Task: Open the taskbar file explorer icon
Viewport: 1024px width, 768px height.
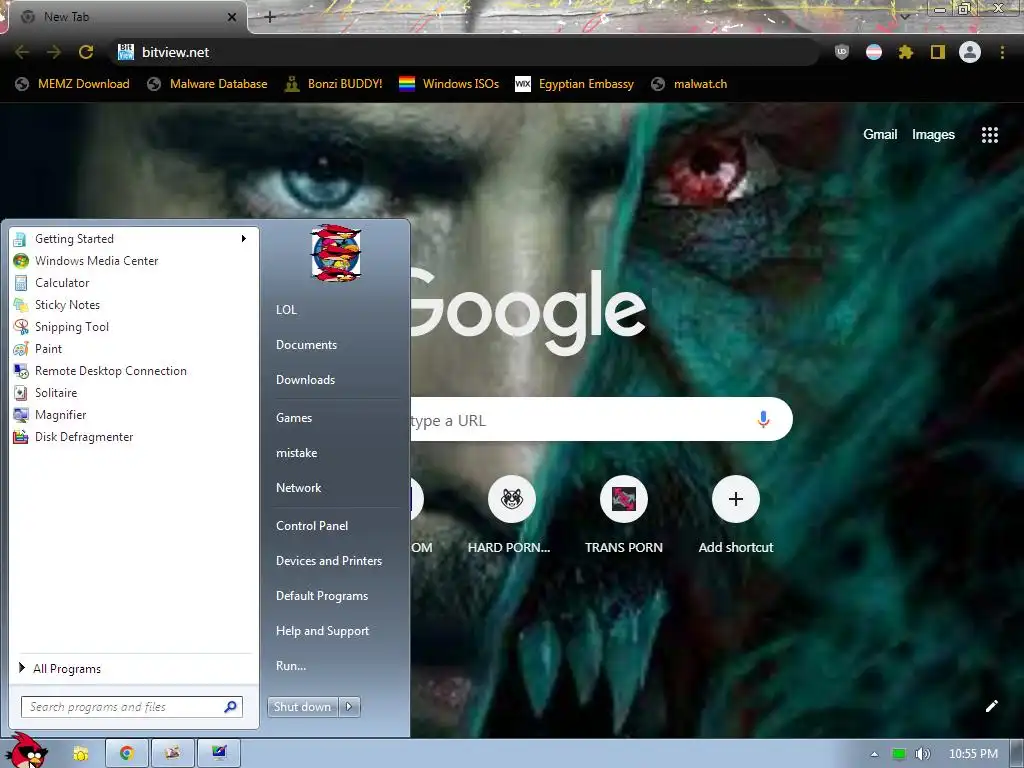Action: point(81,754)
